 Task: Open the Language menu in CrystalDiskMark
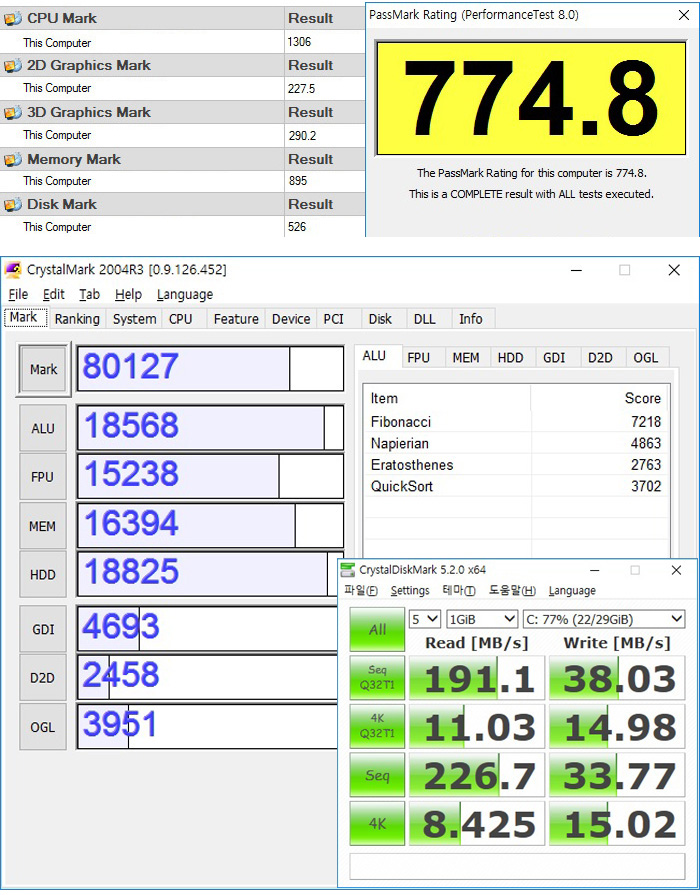(572, 591)
